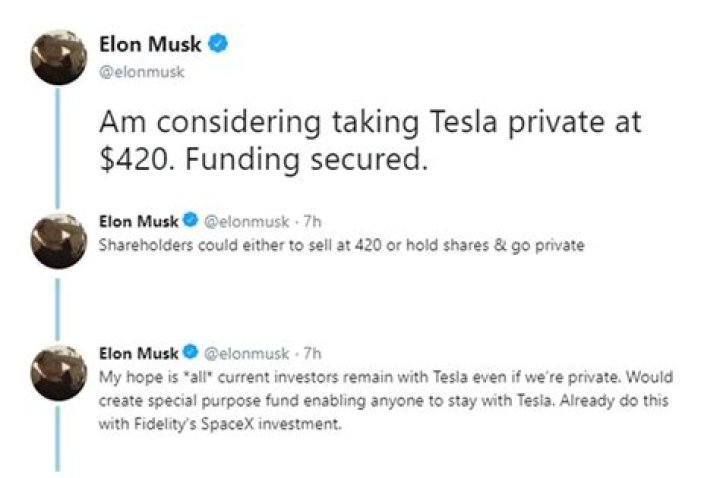Click the Elon Musk name on the Shareholders tweet
The height and width of the screenshot is (478, 720).
[138, 221]
